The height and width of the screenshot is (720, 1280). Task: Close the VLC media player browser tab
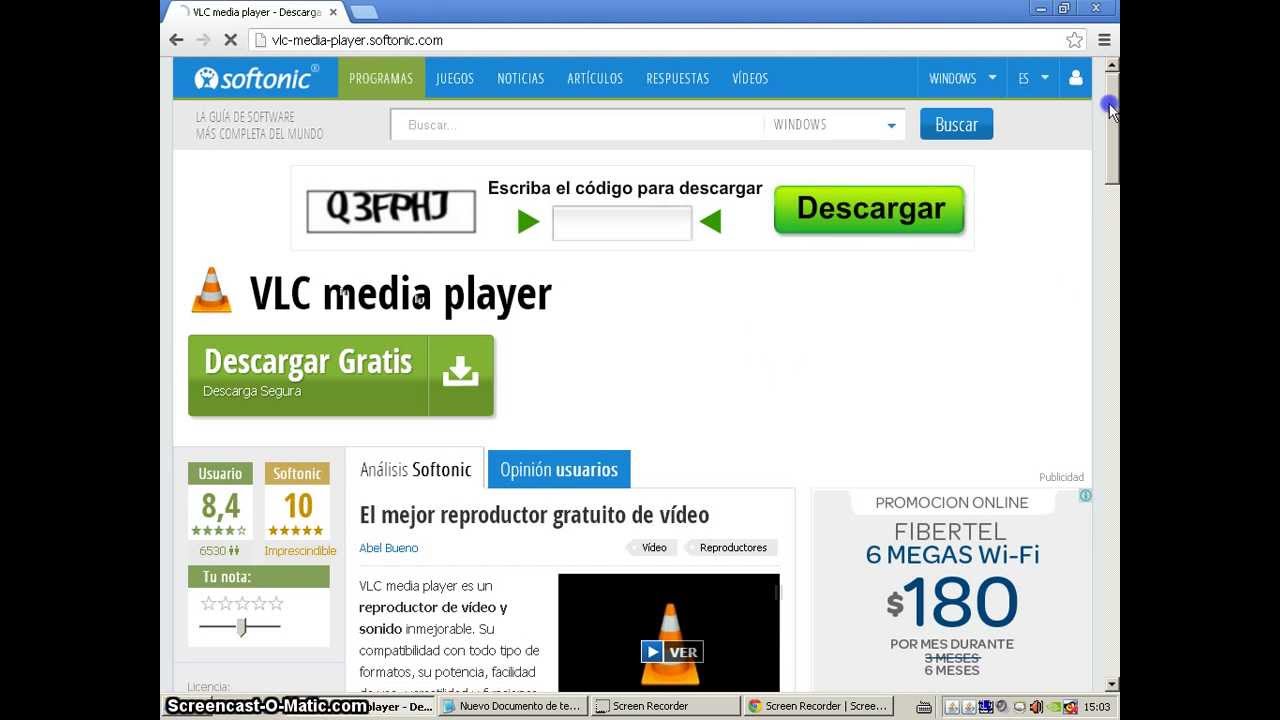[x=333, y=12]
